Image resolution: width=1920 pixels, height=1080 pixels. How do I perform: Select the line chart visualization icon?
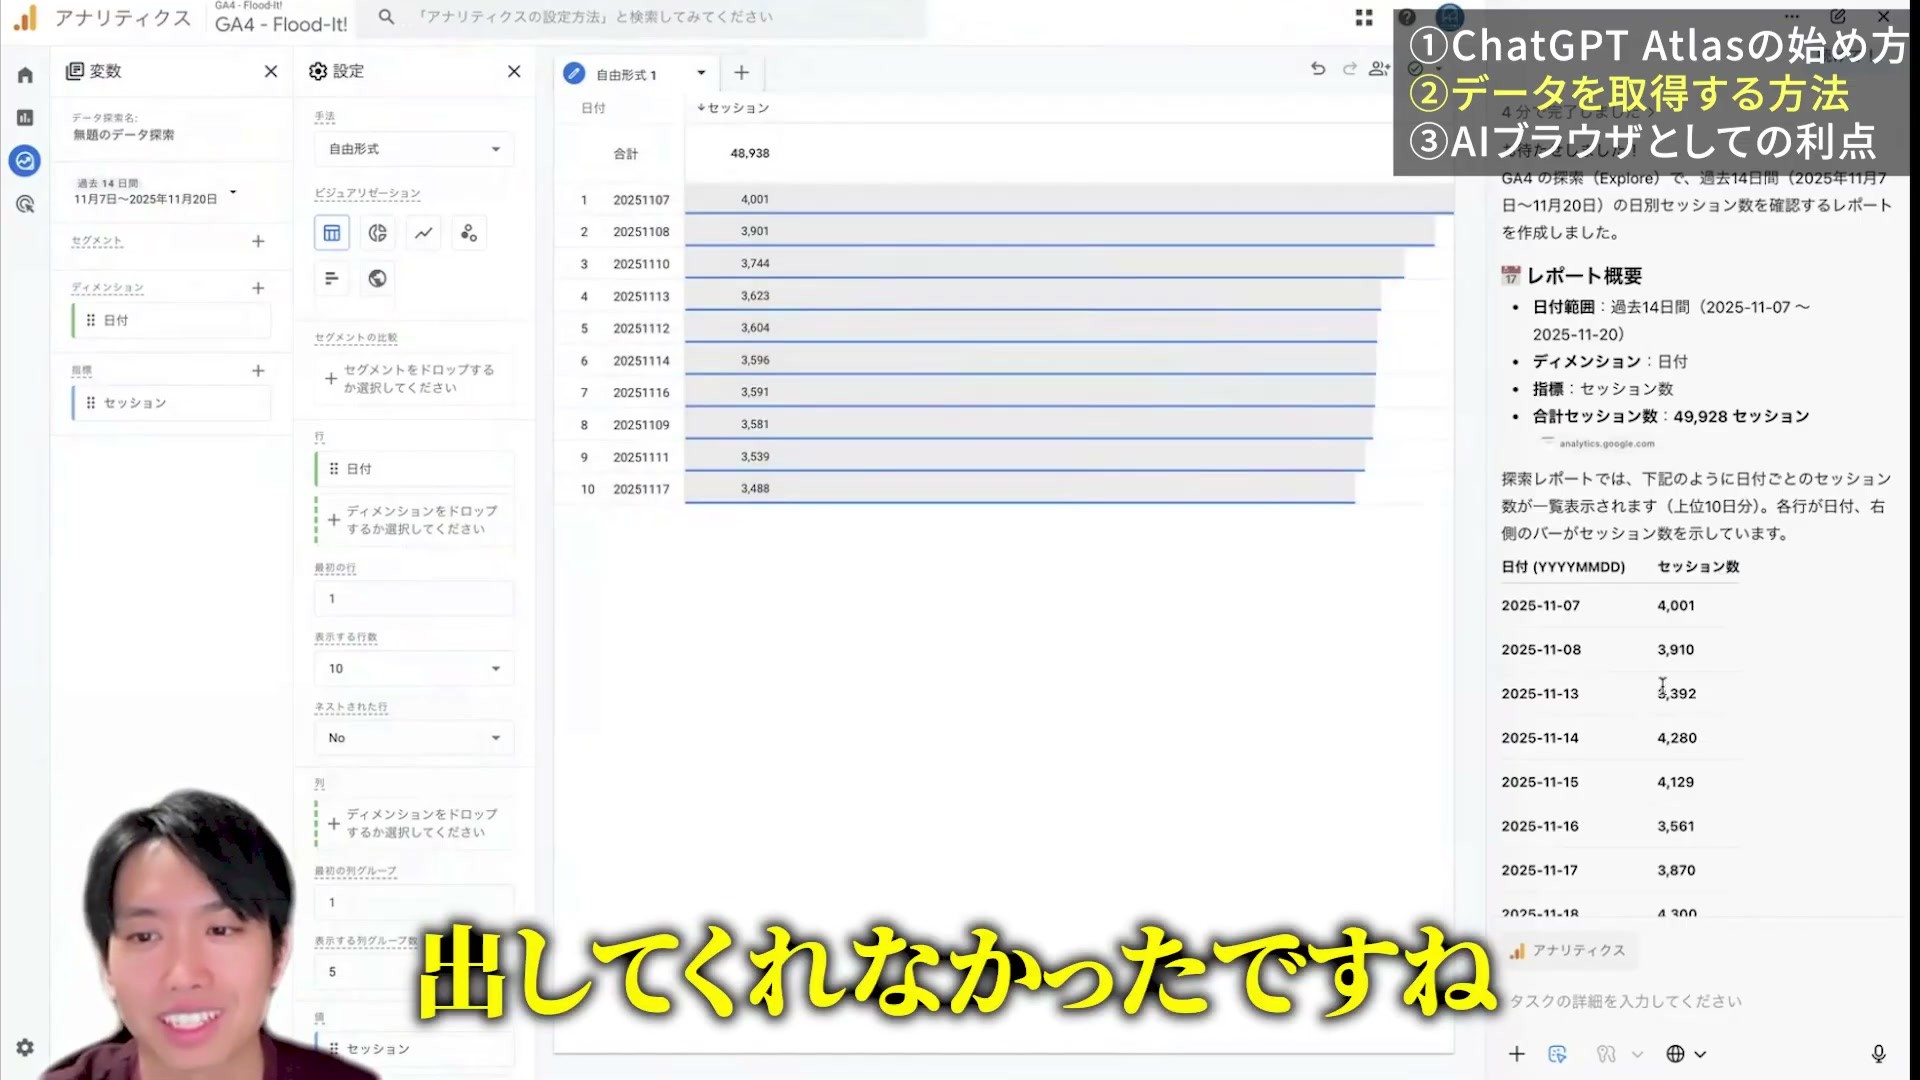tap(424, 233)
